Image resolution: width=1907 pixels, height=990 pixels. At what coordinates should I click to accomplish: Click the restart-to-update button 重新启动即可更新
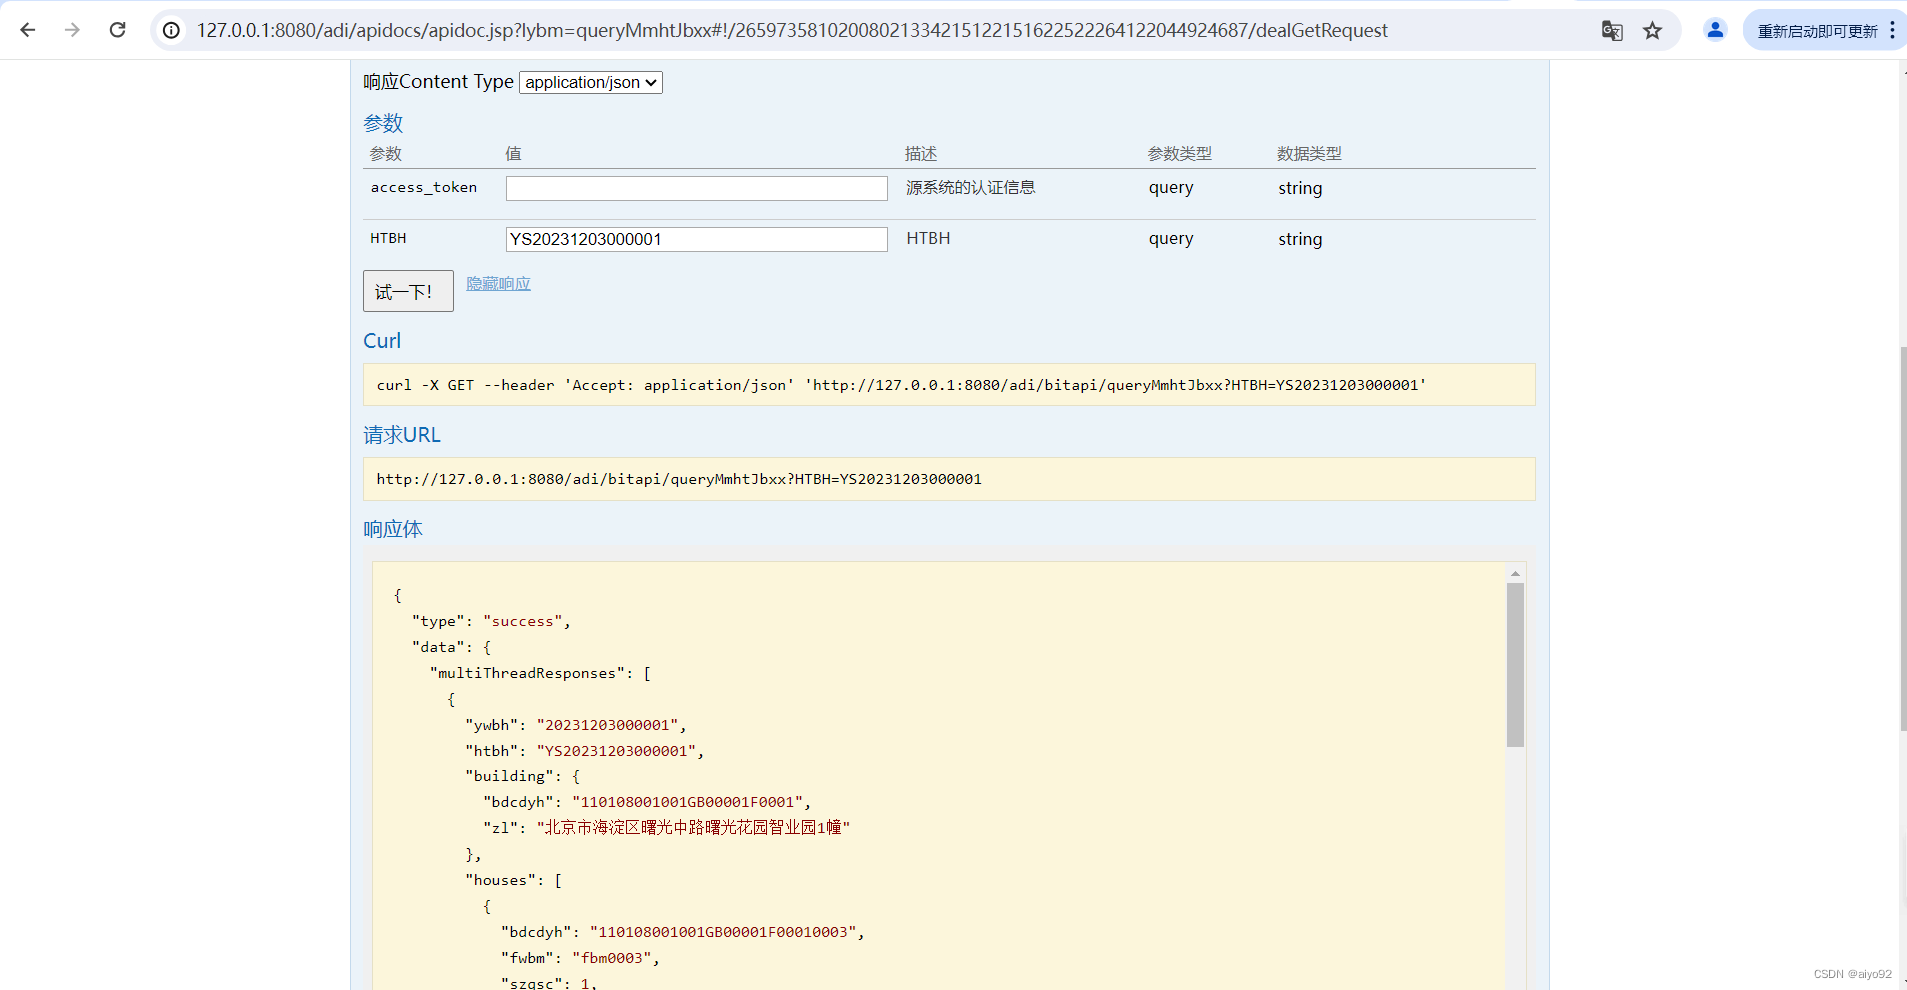[x=1817, y=31]
